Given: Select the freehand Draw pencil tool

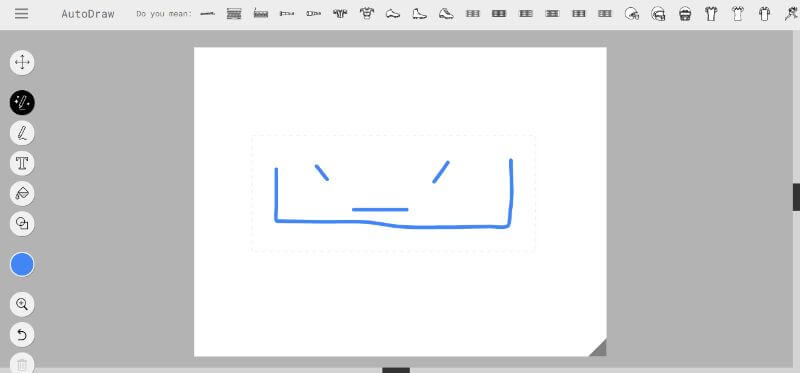Looking at the screenshot, I should click(x=22, y=133).
